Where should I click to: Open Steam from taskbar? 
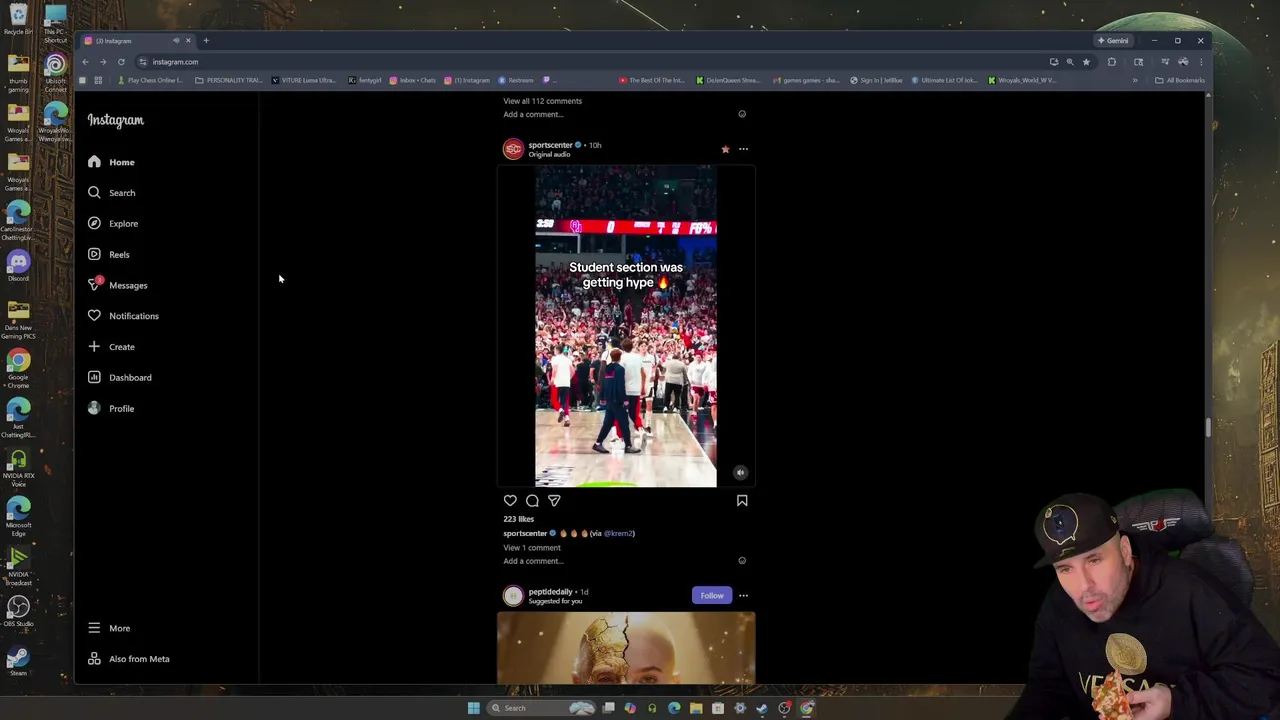762,708
